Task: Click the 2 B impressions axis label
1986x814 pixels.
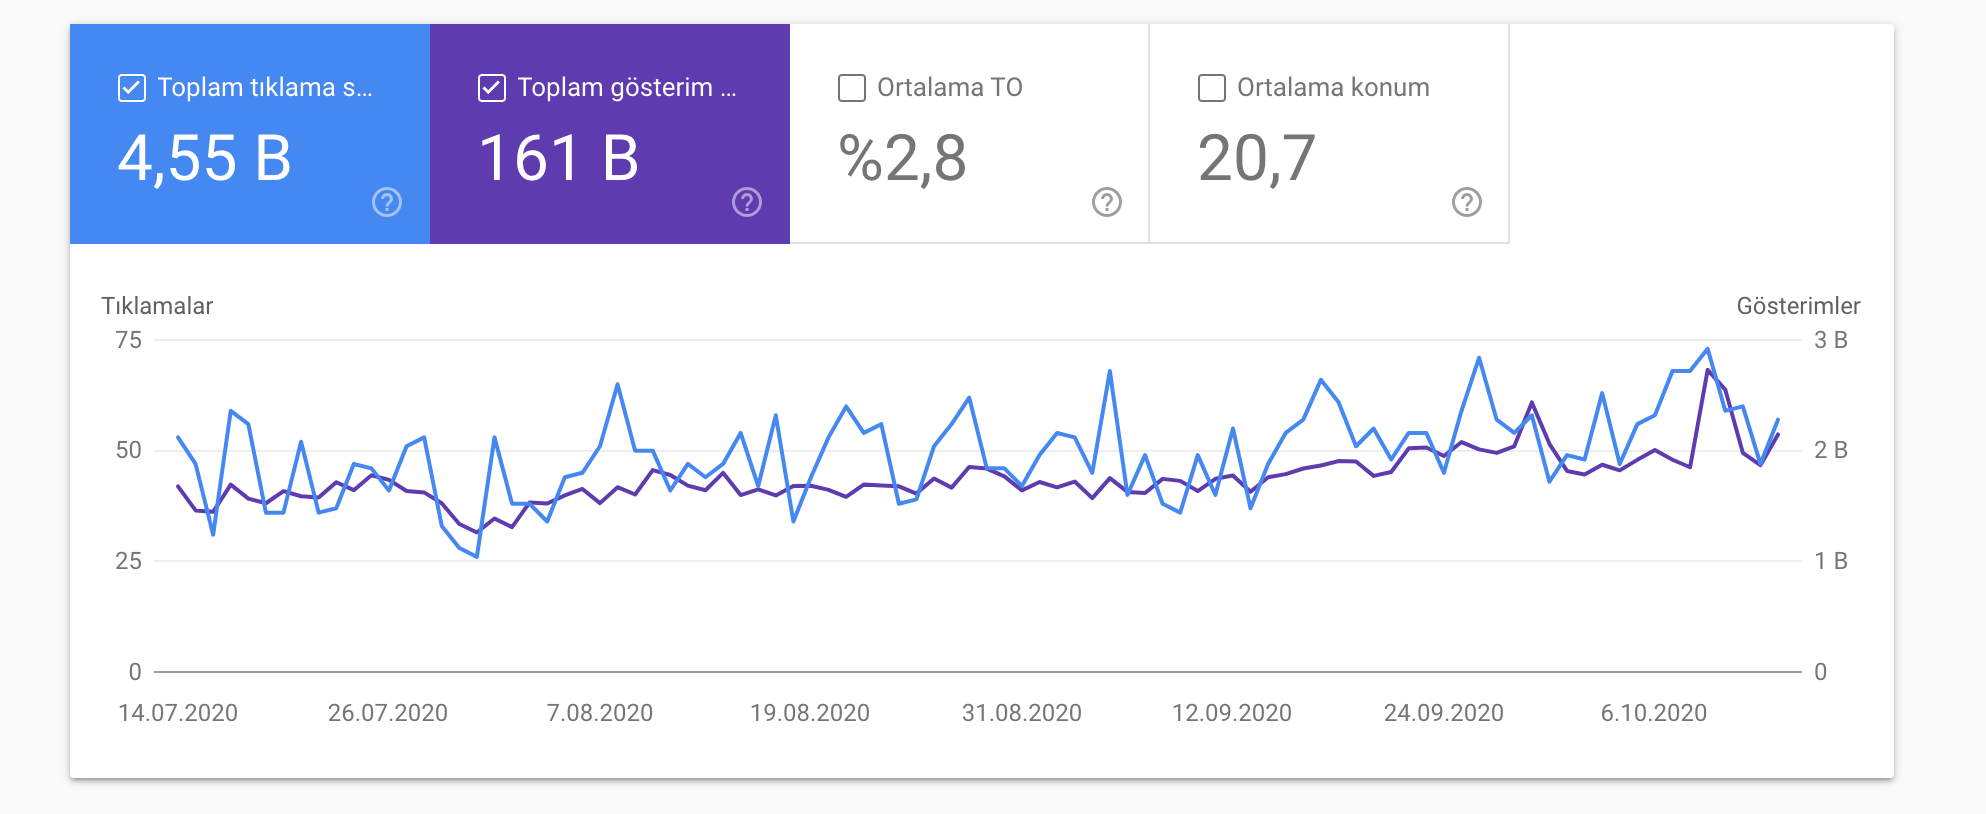Action: 1831,450
